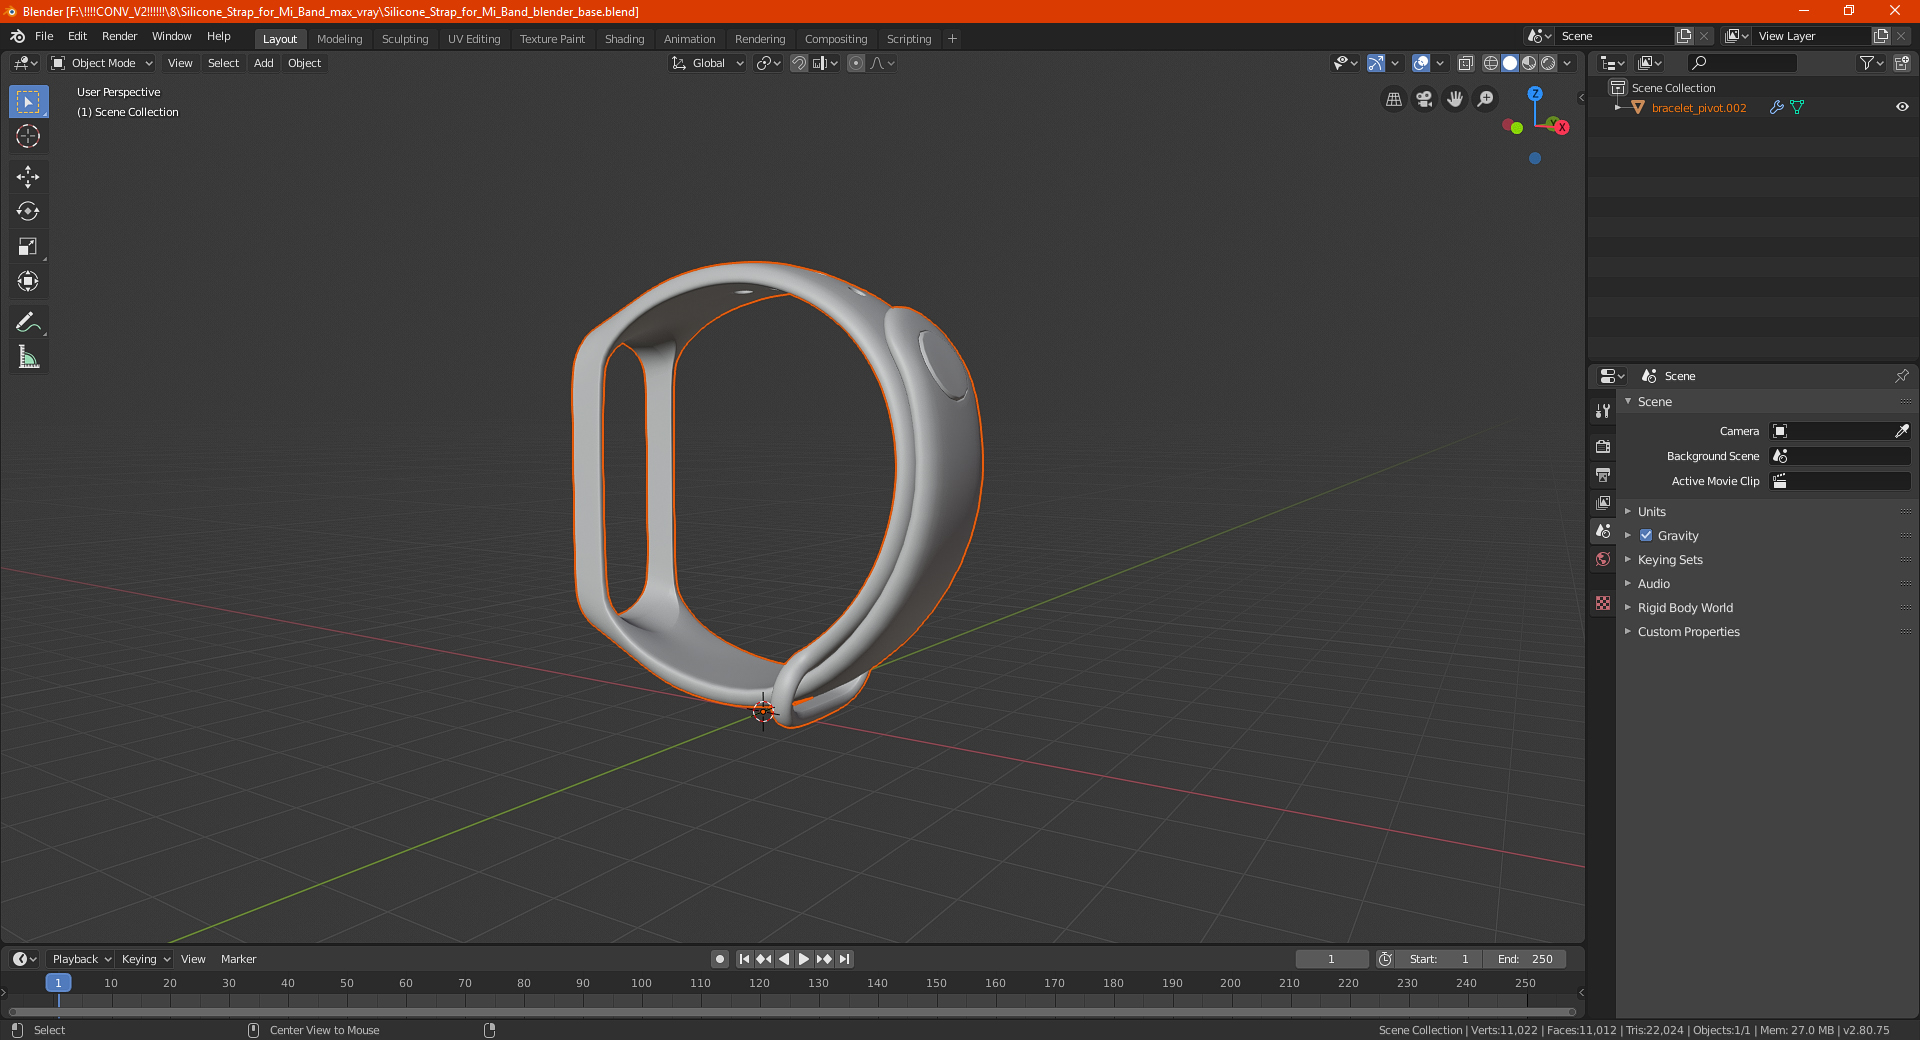Click the current frame number field

(x=1331, y=959)
